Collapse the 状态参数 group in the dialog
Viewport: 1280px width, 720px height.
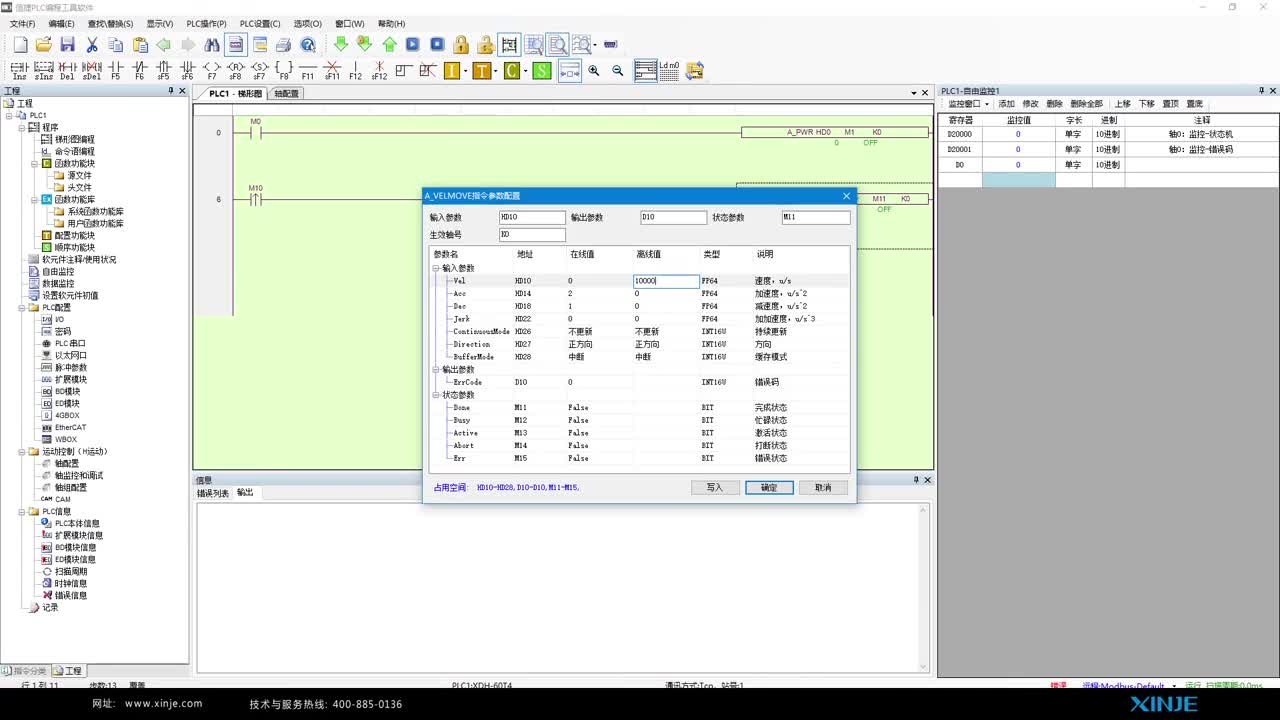tap(436, 395)
